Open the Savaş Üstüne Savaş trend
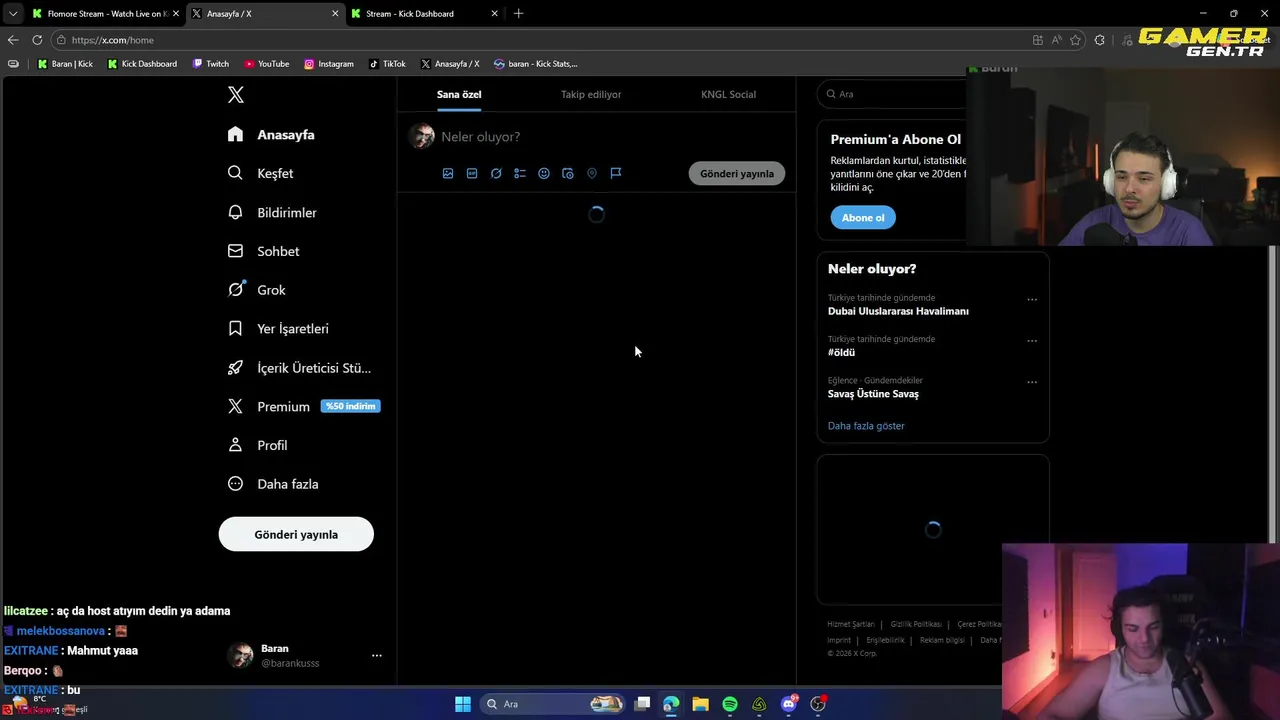Viewport: 1280px width, 720px height. coord(873,394)
